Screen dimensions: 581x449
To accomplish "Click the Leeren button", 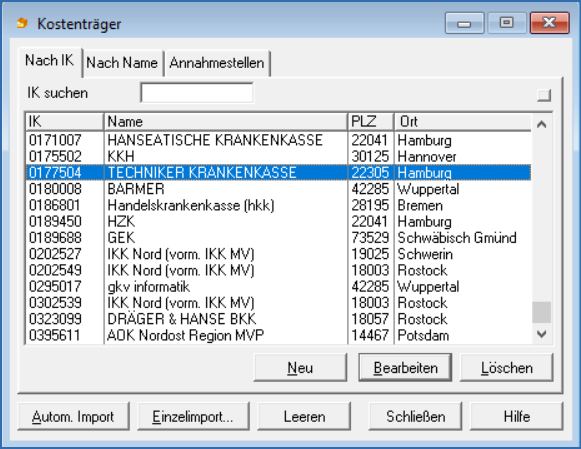I will coord(304,417).
